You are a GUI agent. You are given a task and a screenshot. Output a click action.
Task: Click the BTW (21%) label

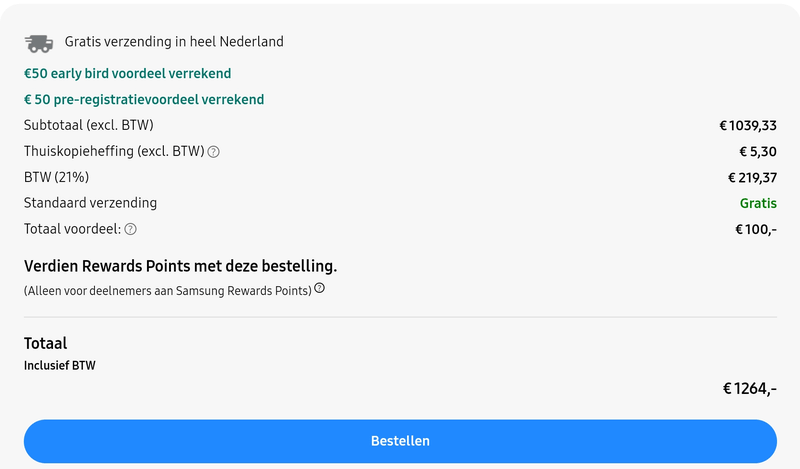click(57, 177)
